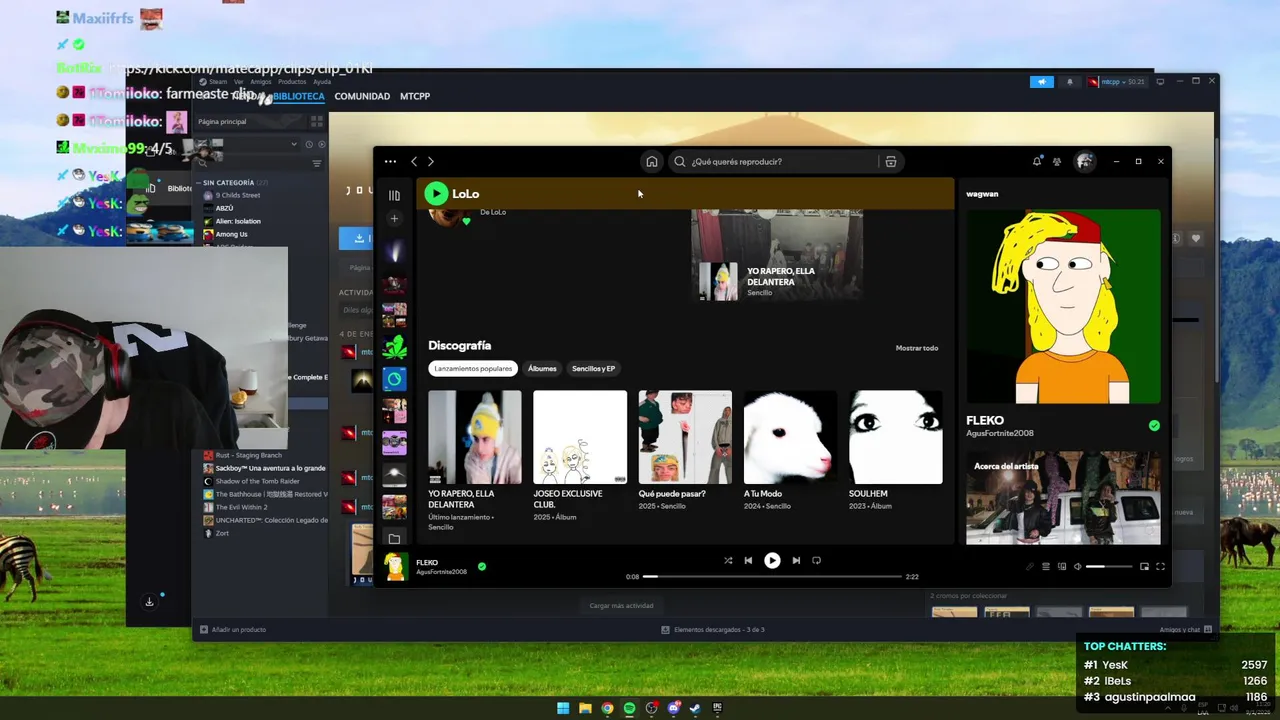Open the folder icon in Spotify sidebar

394,539
